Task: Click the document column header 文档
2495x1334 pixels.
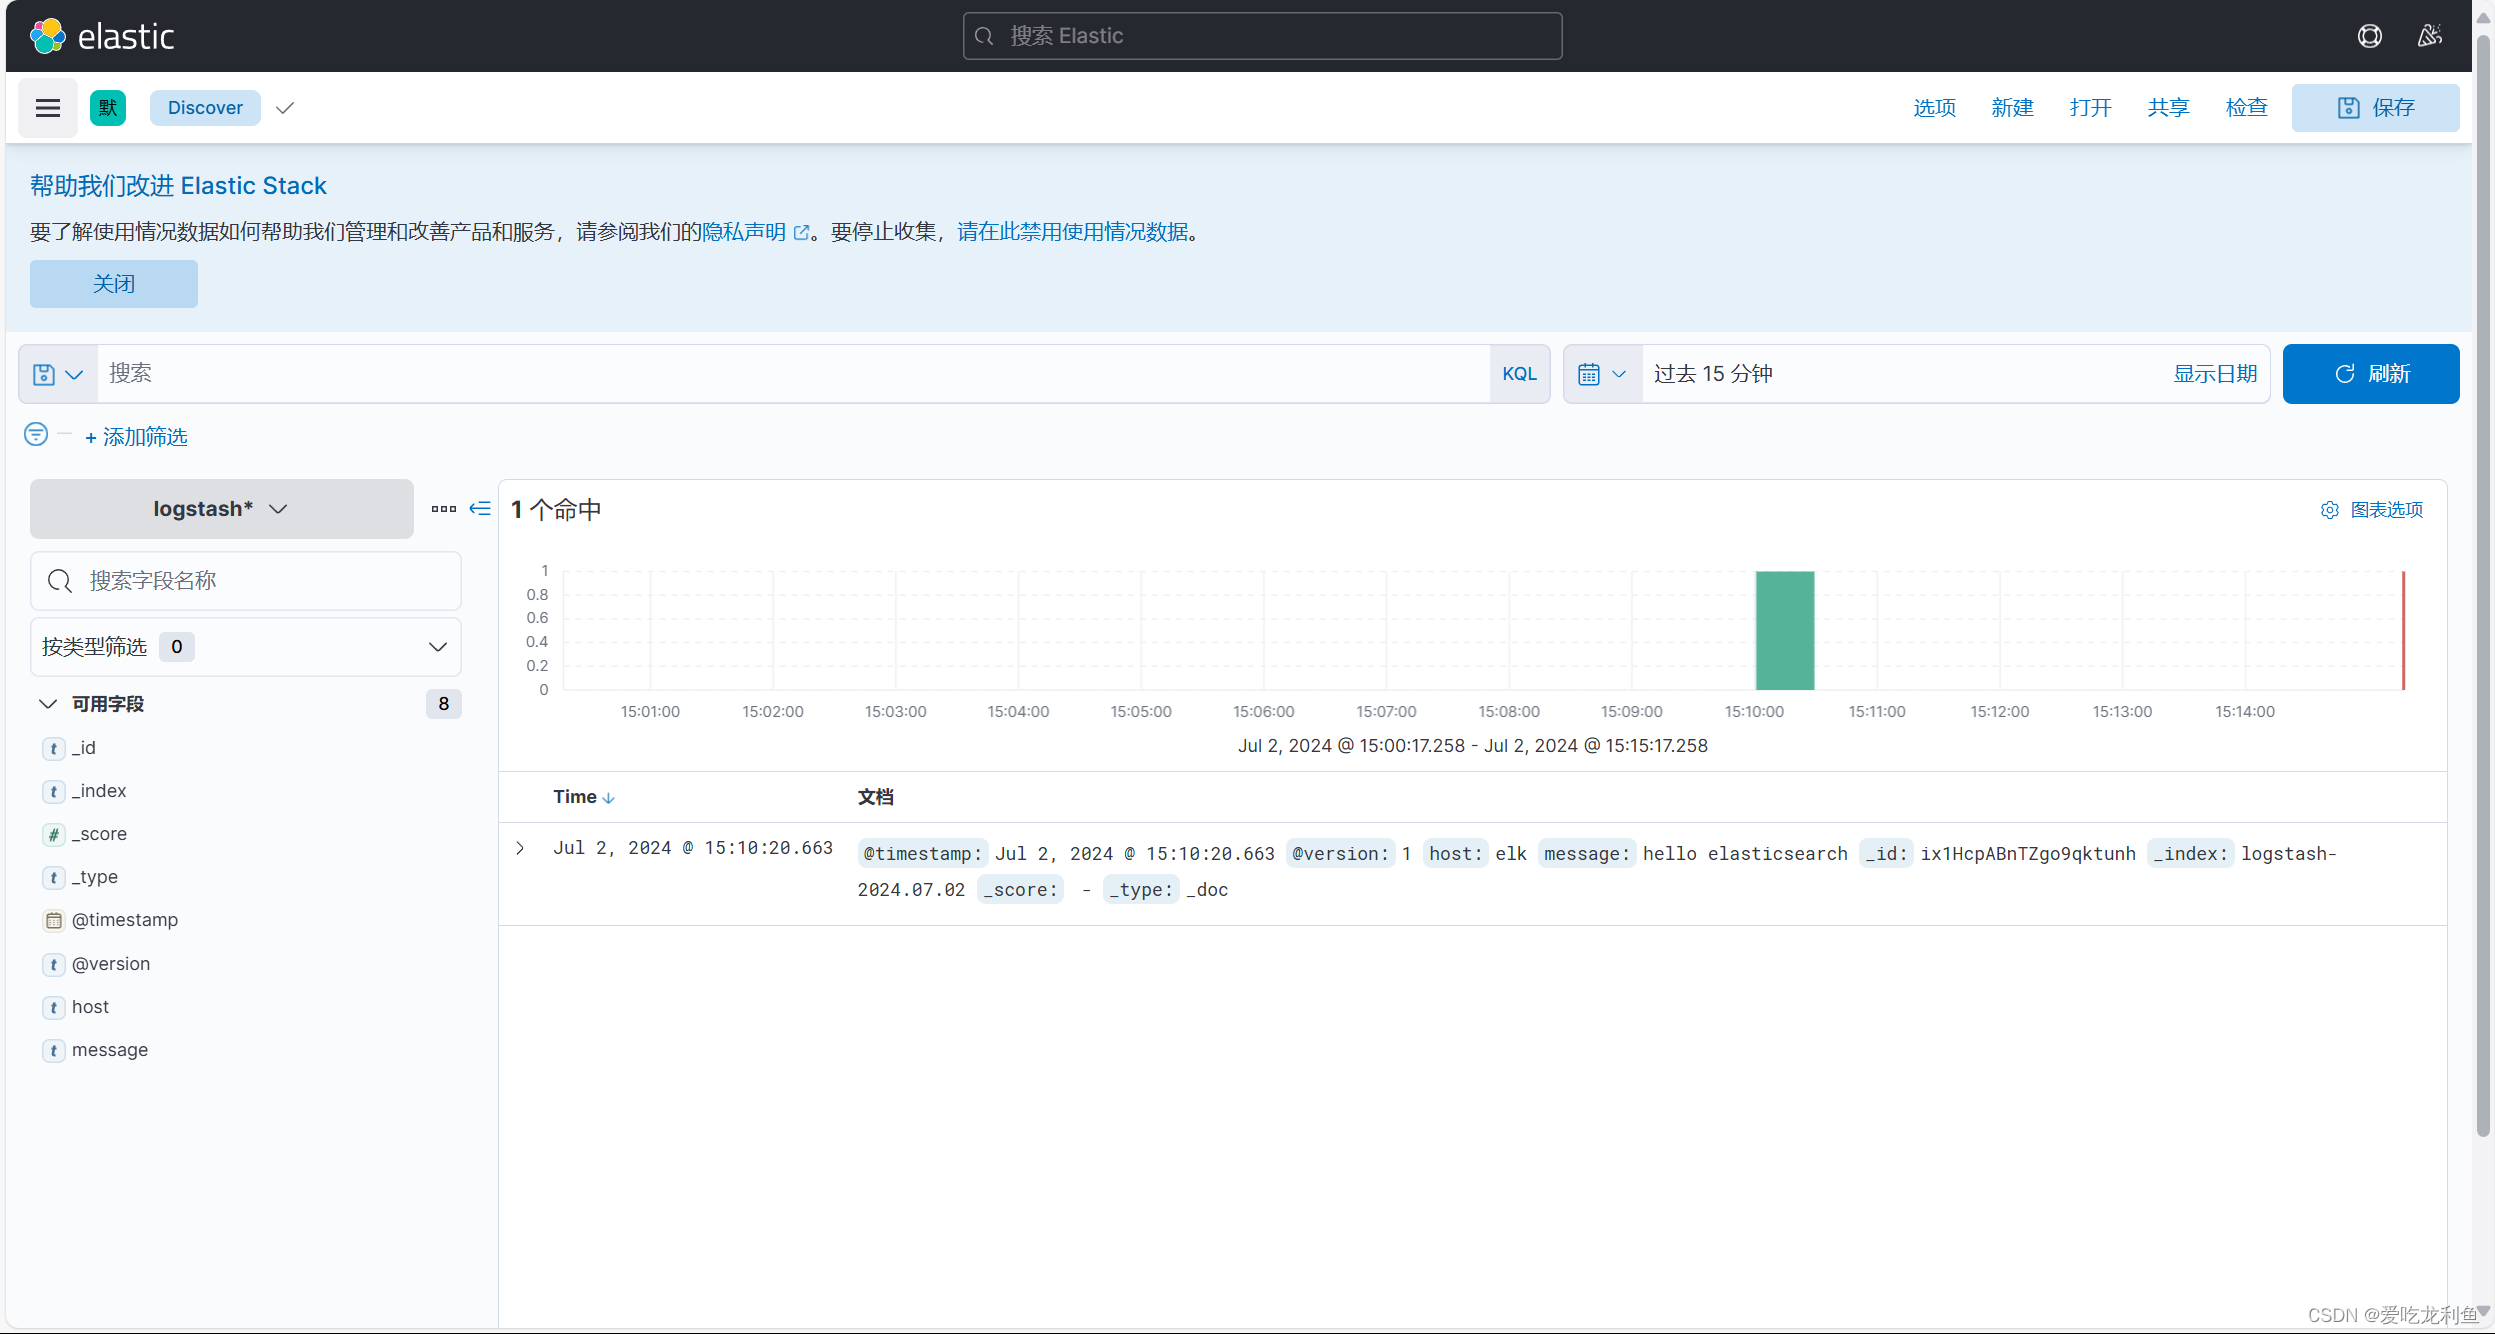Action: pyautogui.click(x=875, y=797)
